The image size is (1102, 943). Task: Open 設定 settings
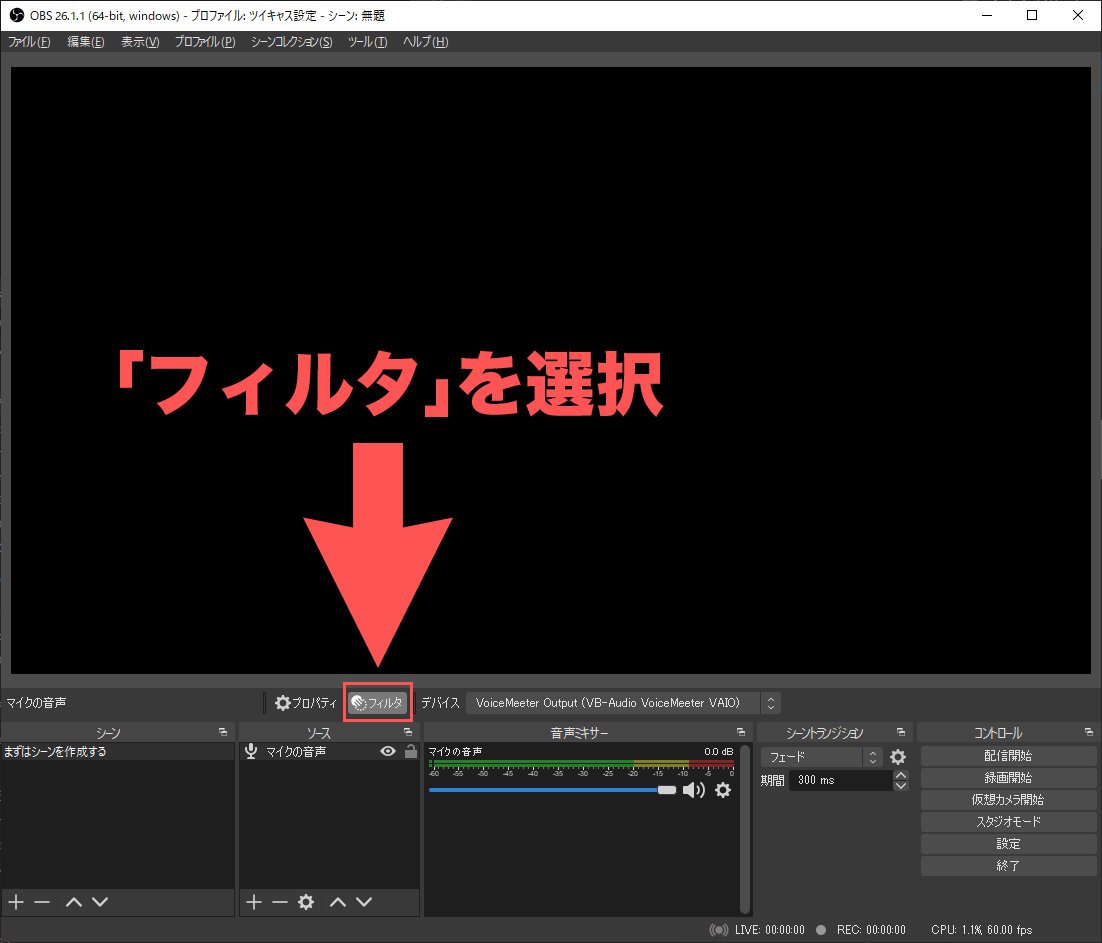tap(1008, 844)
